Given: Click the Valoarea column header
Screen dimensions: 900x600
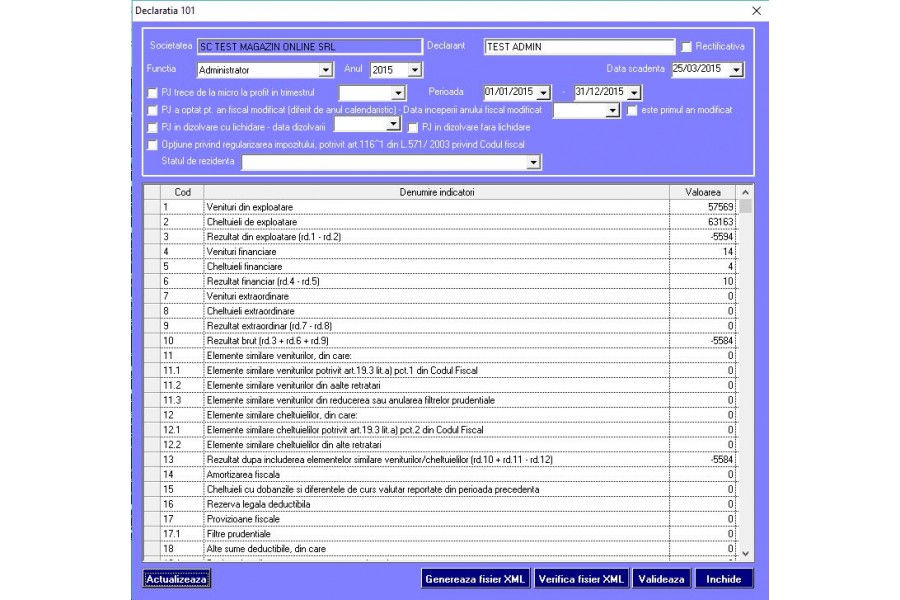Looking at the screenshot, I should click(x=703, y=192).
